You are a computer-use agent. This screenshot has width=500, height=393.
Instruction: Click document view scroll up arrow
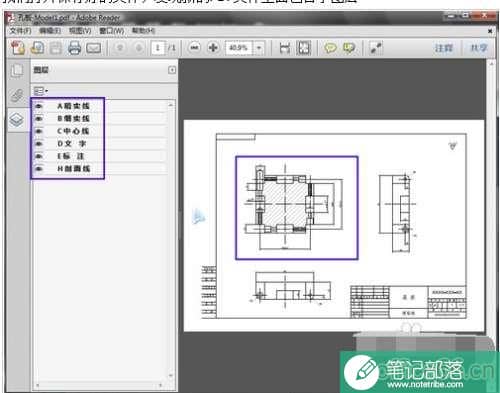point(491,64)
